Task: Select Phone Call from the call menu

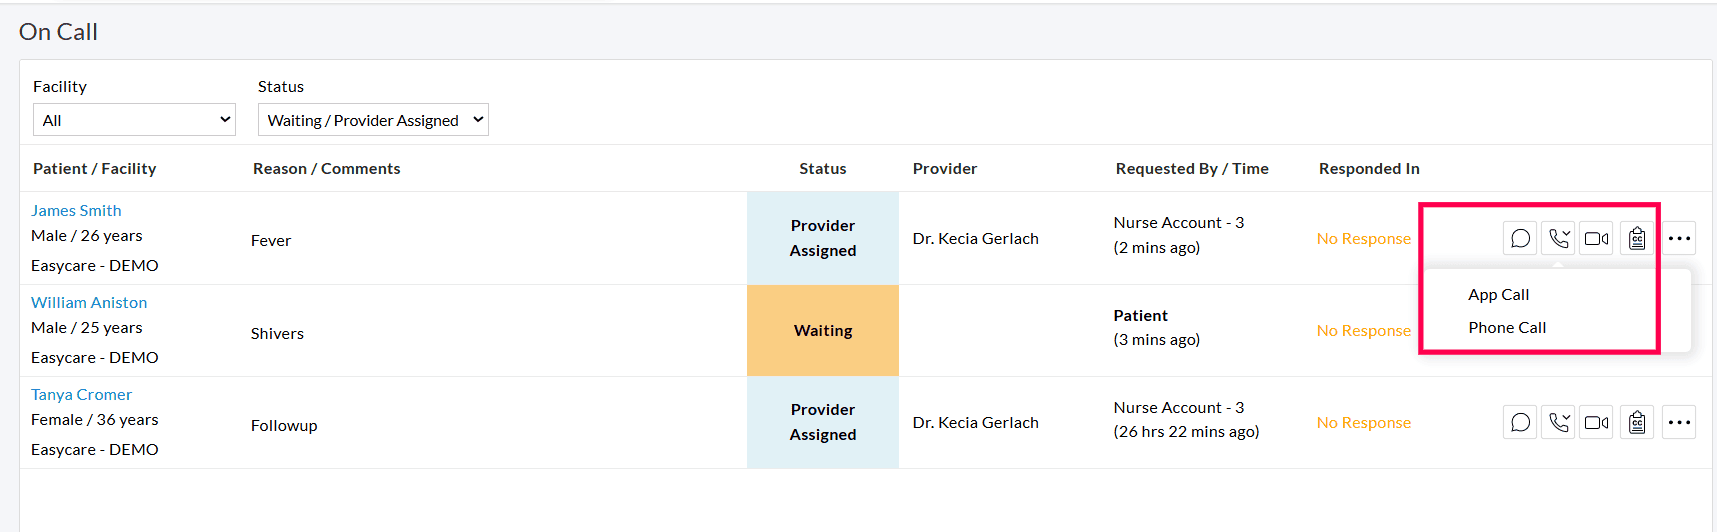Action: pos(1507,328)
